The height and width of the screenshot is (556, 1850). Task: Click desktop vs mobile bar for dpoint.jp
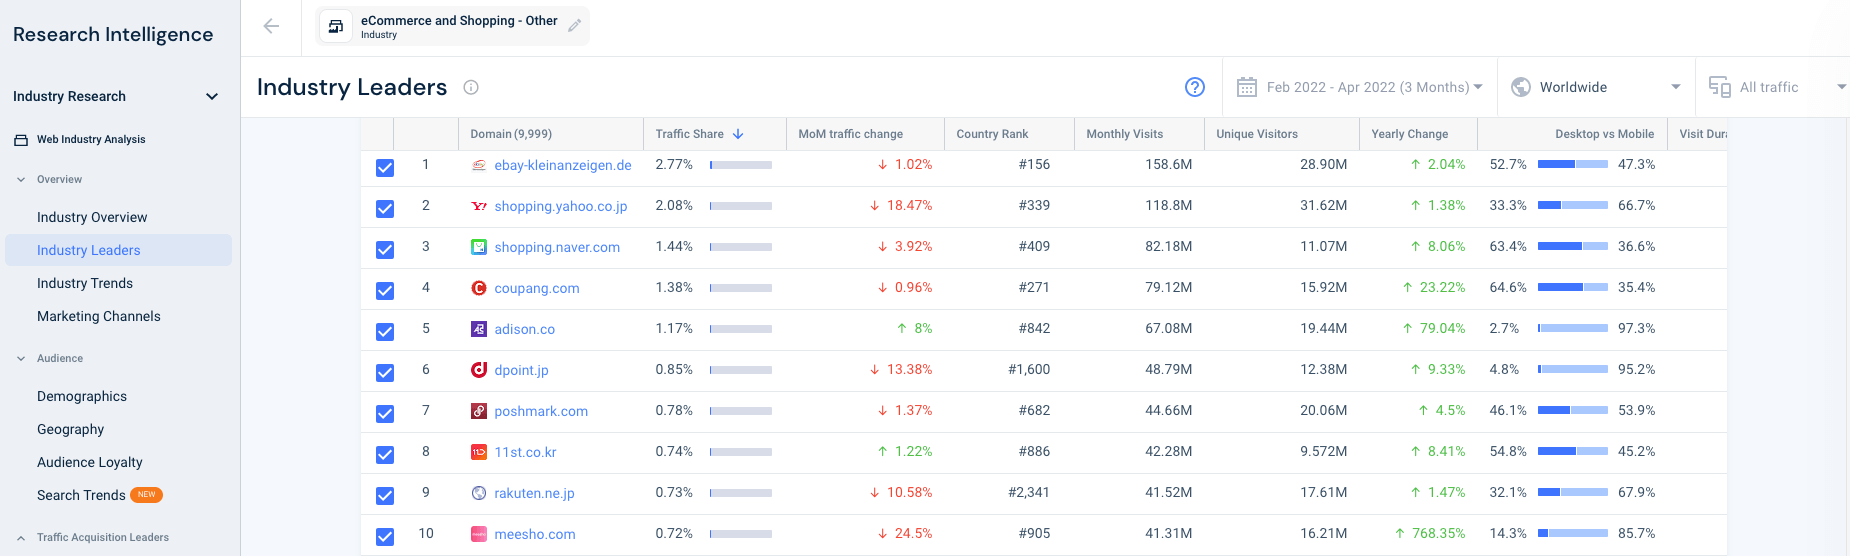pos(1573,370)
